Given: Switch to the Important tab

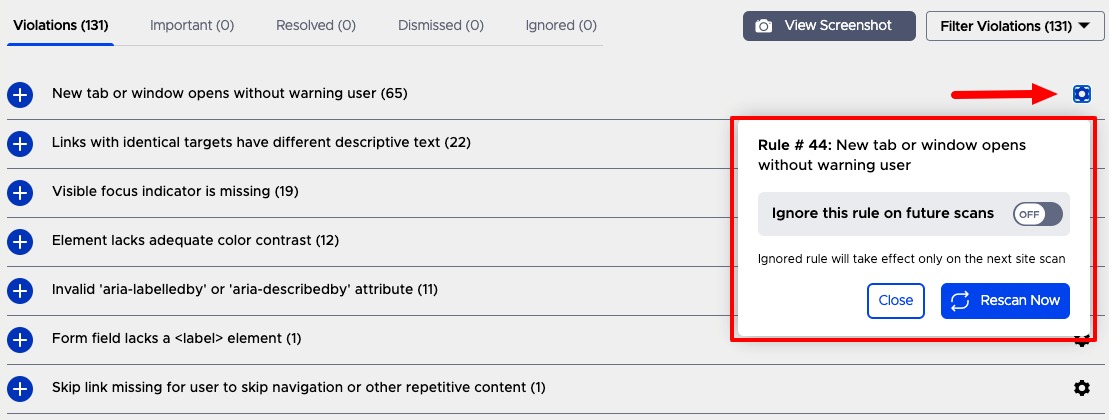Looking at the screenshot, I should pos(191,25).
